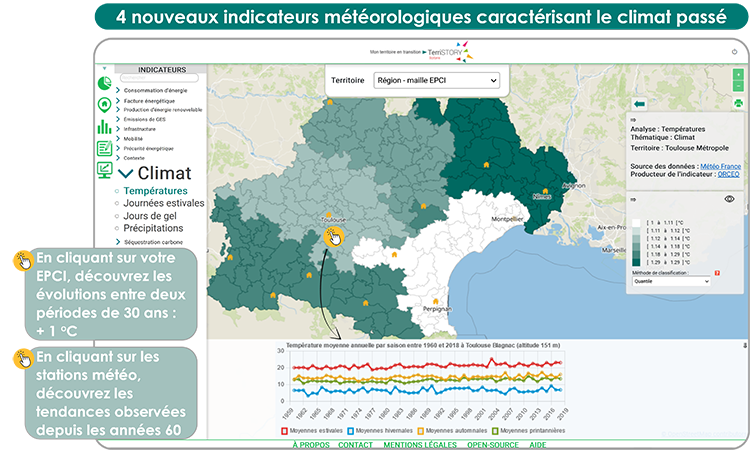
Task: Click the monitor chart sidebar icon
Action: [x=104, y=170]
